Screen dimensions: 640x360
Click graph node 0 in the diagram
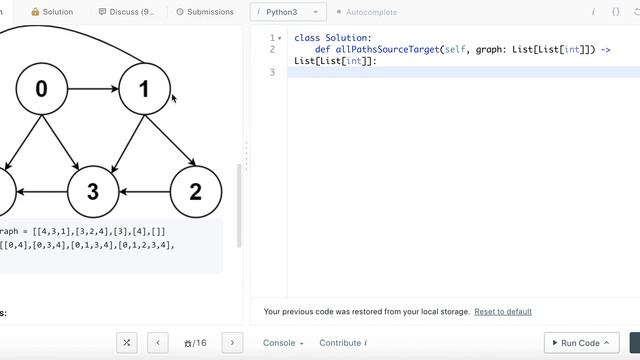coord(42,89)
